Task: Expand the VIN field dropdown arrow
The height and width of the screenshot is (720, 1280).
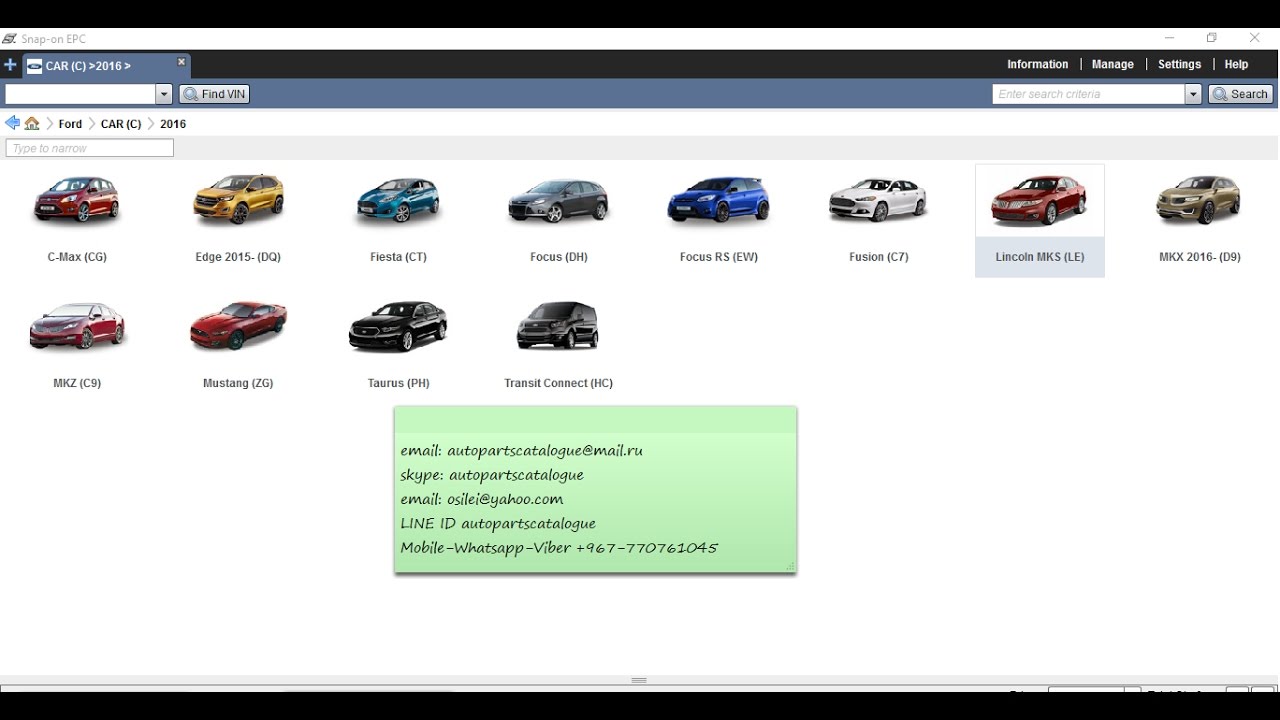Action: (x=164, y=94)
